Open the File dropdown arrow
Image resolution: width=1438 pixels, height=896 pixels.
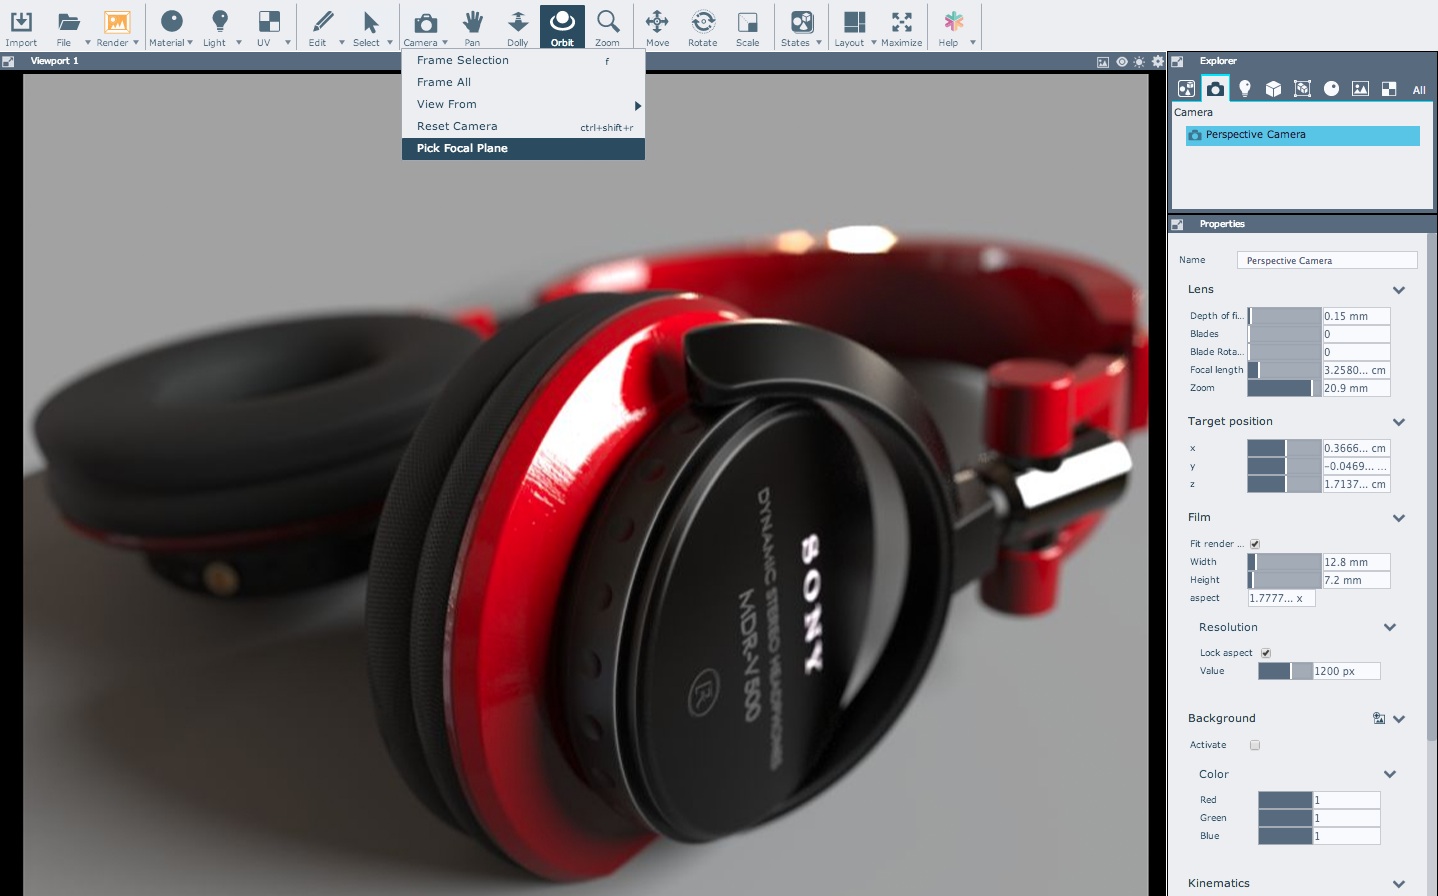point(87,43)
